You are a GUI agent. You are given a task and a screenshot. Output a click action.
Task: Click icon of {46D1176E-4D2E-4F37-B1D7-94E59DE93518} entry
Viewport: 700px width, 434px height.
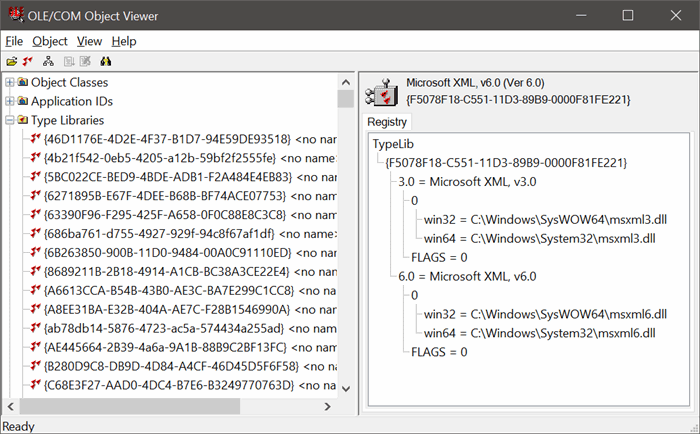(x=36, y=139)
